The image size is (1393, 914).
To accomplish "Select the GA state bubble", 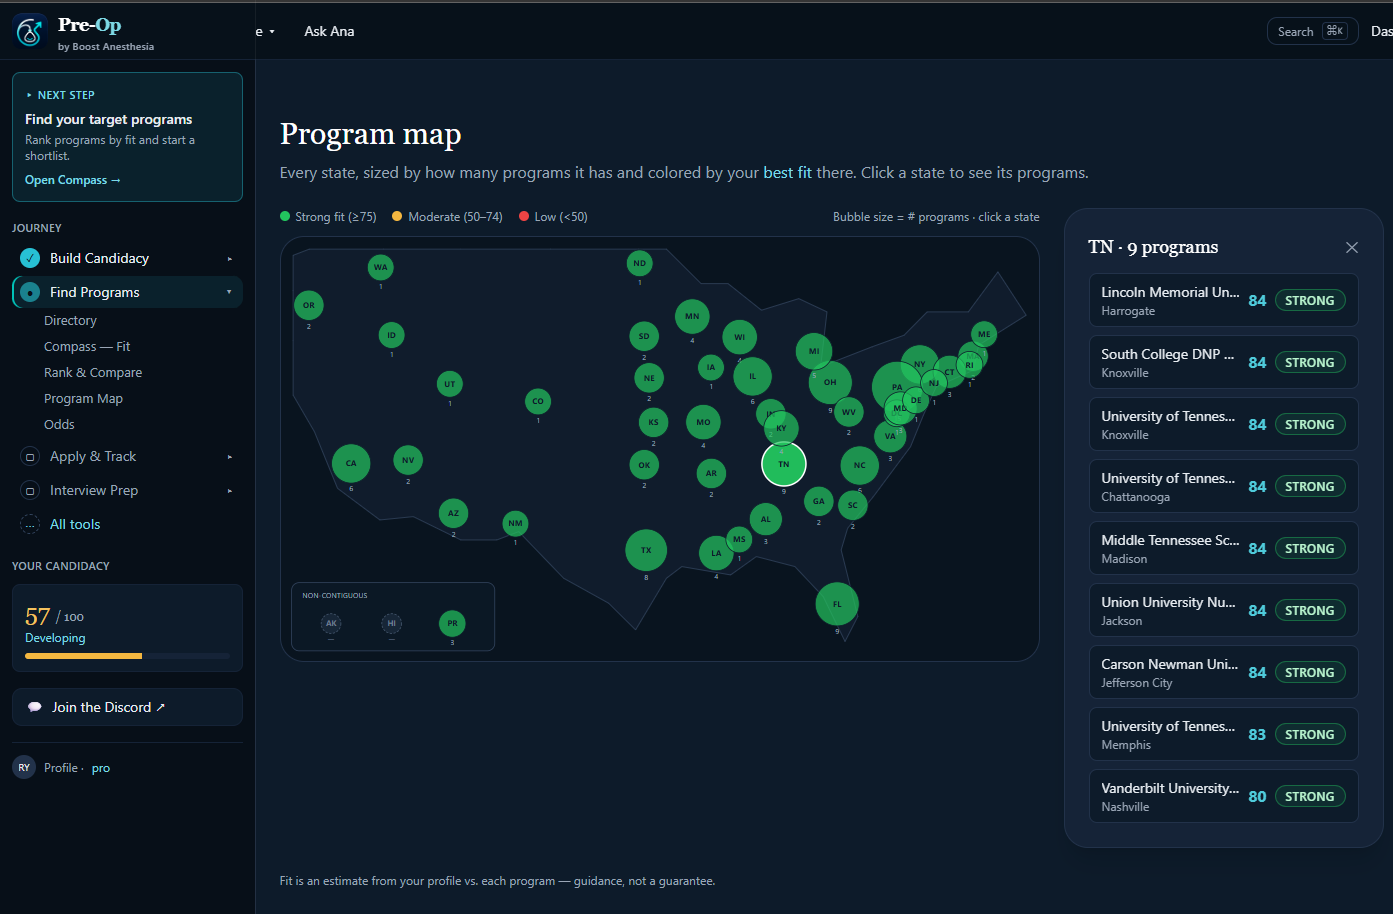I will [x=819, y=501].
